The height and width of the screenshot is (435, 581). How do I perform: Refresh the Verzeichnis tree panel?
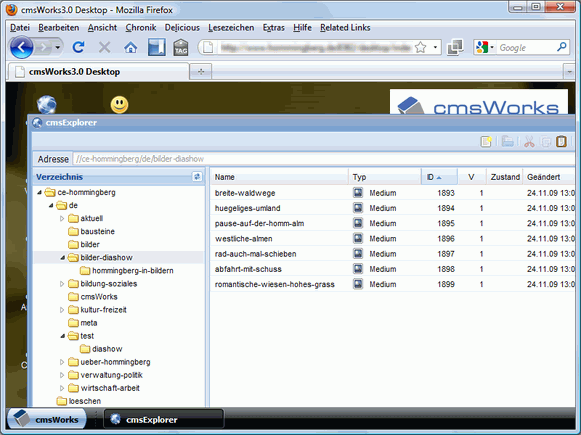(x=197, y=177)
